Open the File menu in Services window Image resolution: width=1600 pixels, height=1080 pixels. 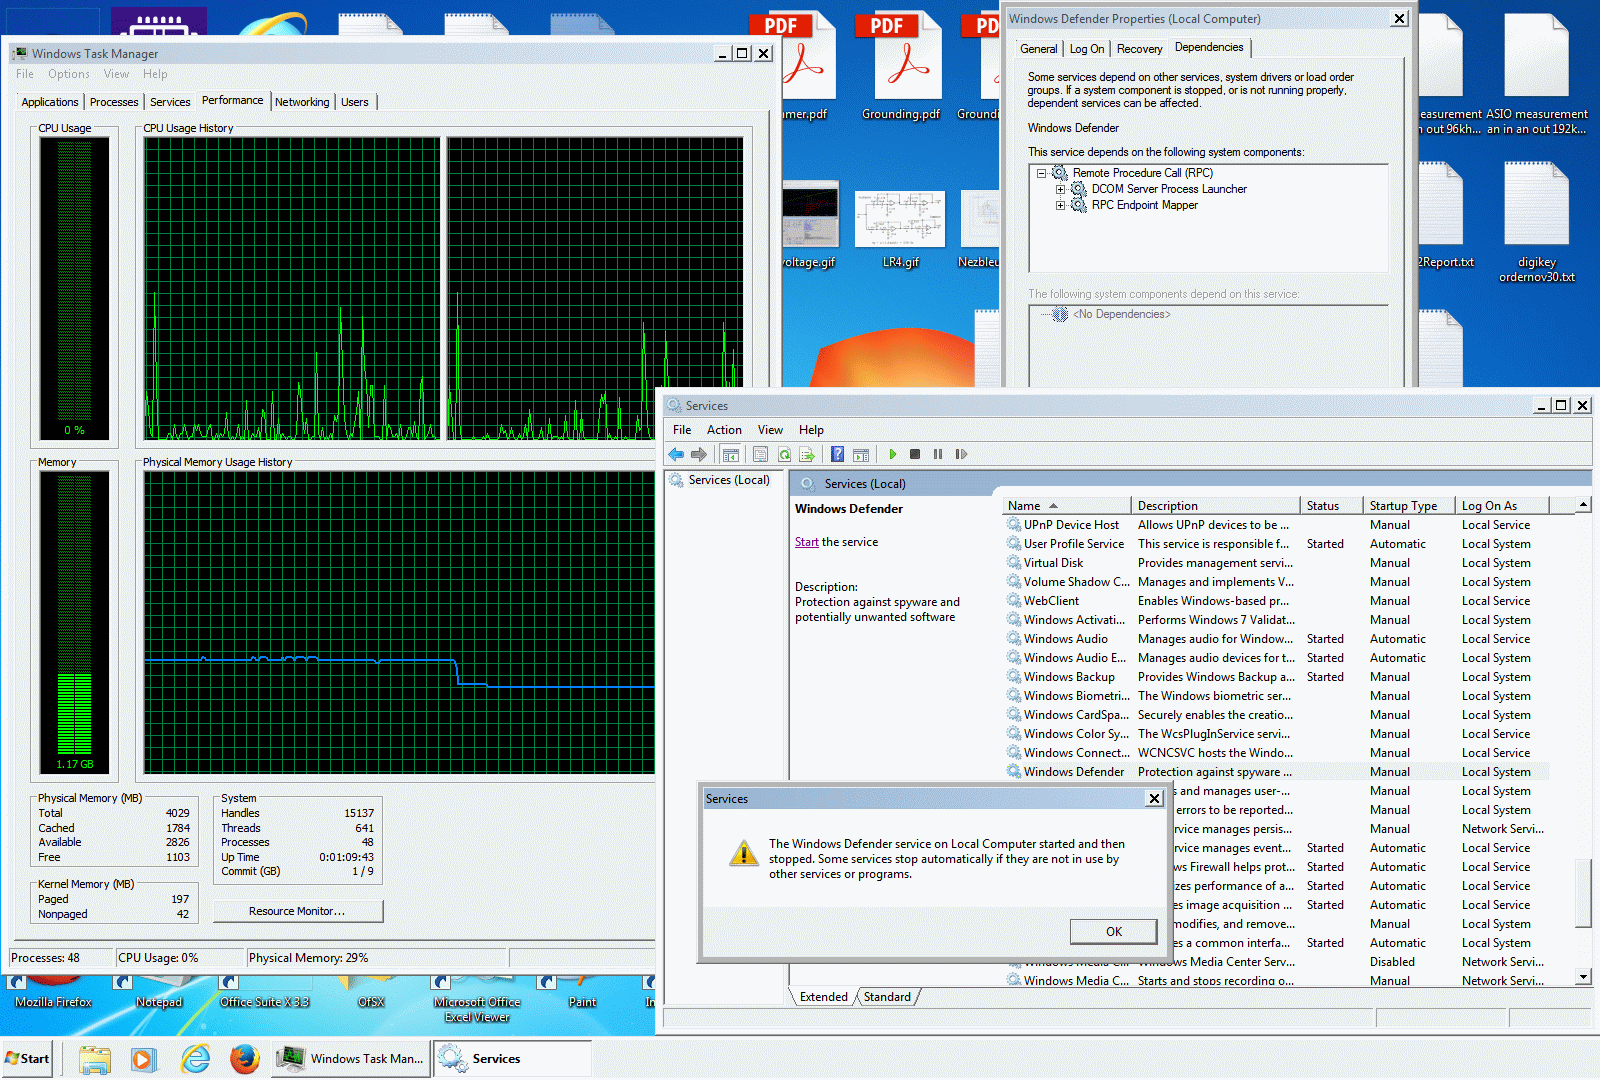coord(682,430)
